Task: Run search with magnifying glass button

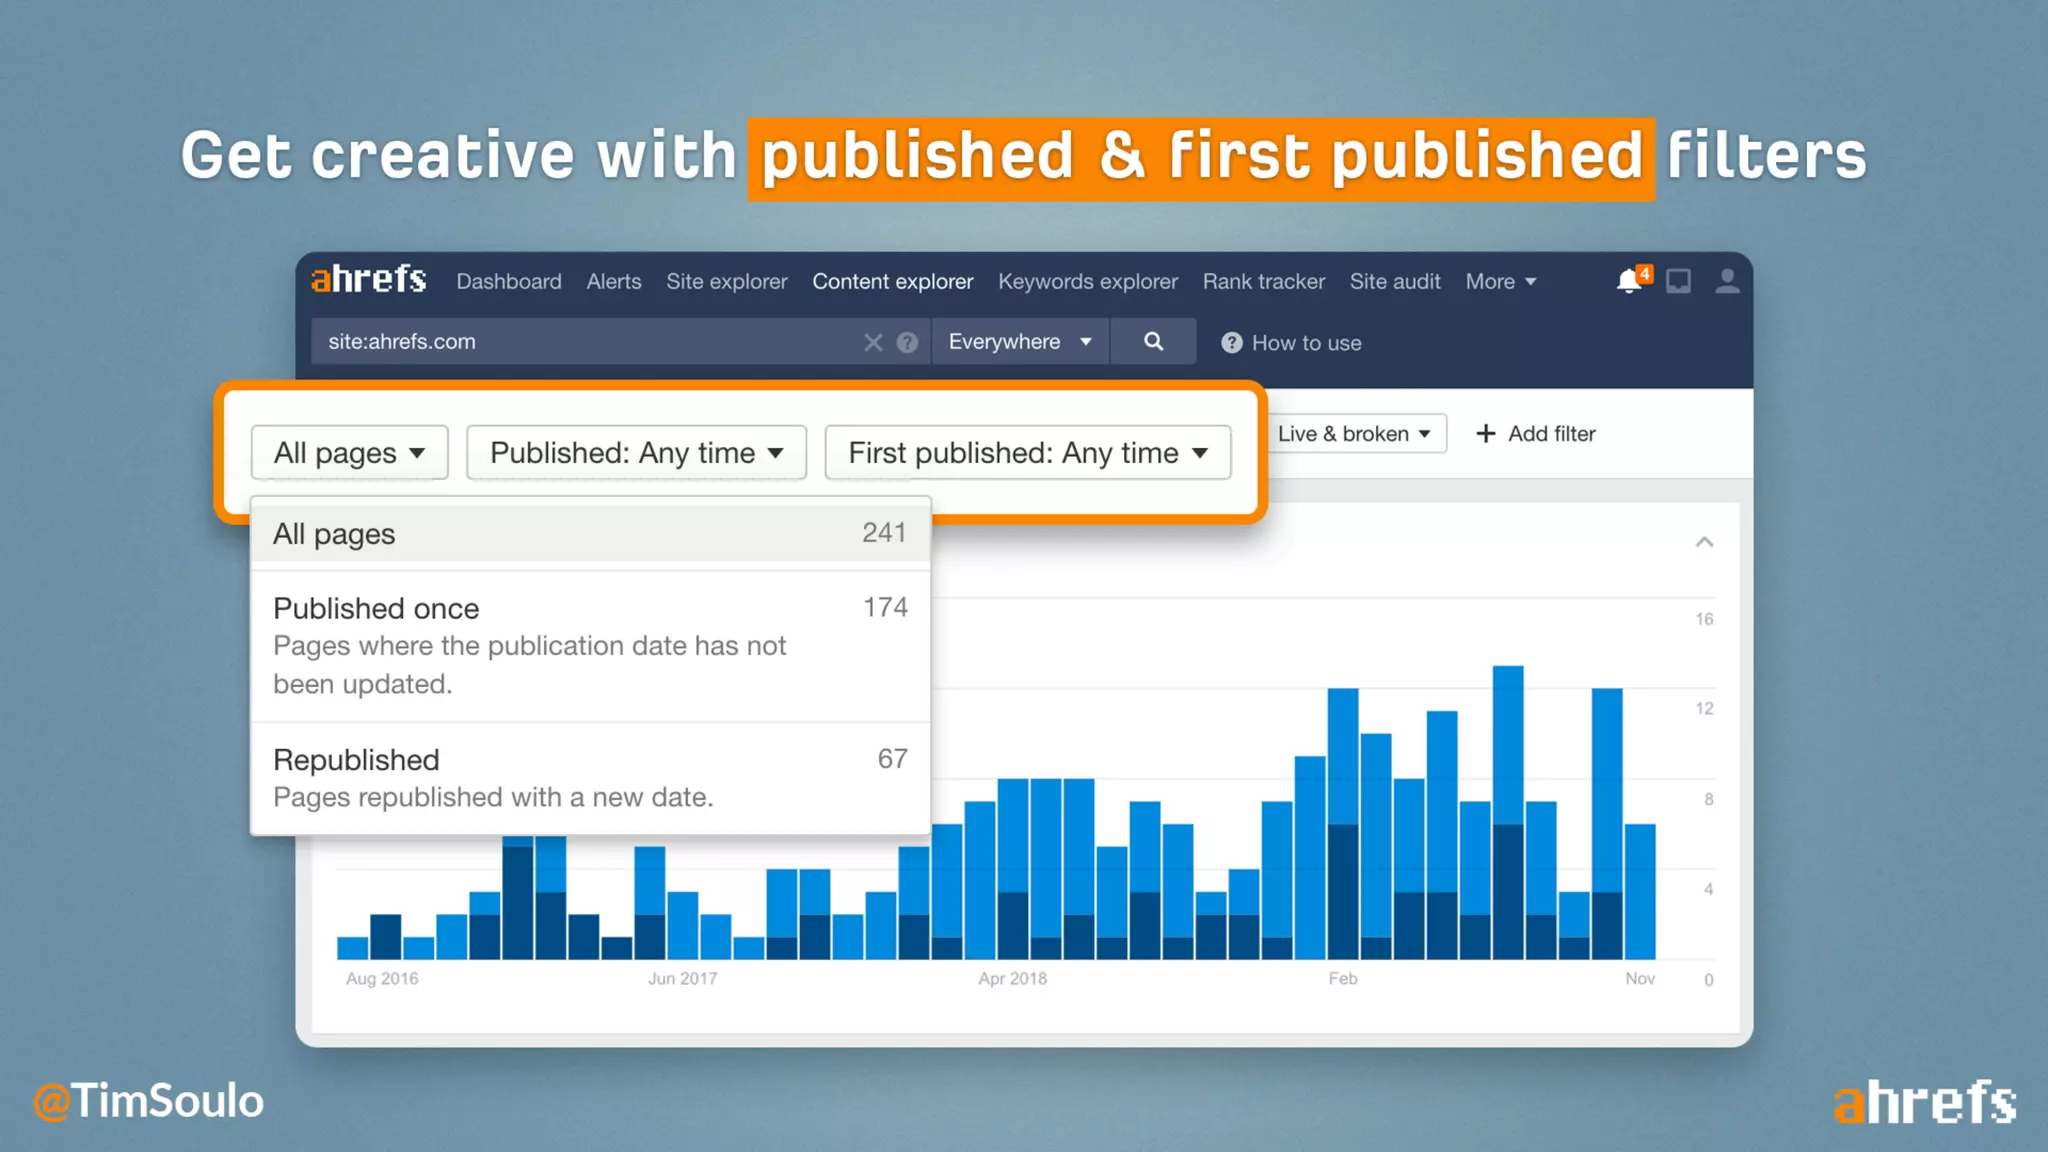Action: (x=1153, y=342)
